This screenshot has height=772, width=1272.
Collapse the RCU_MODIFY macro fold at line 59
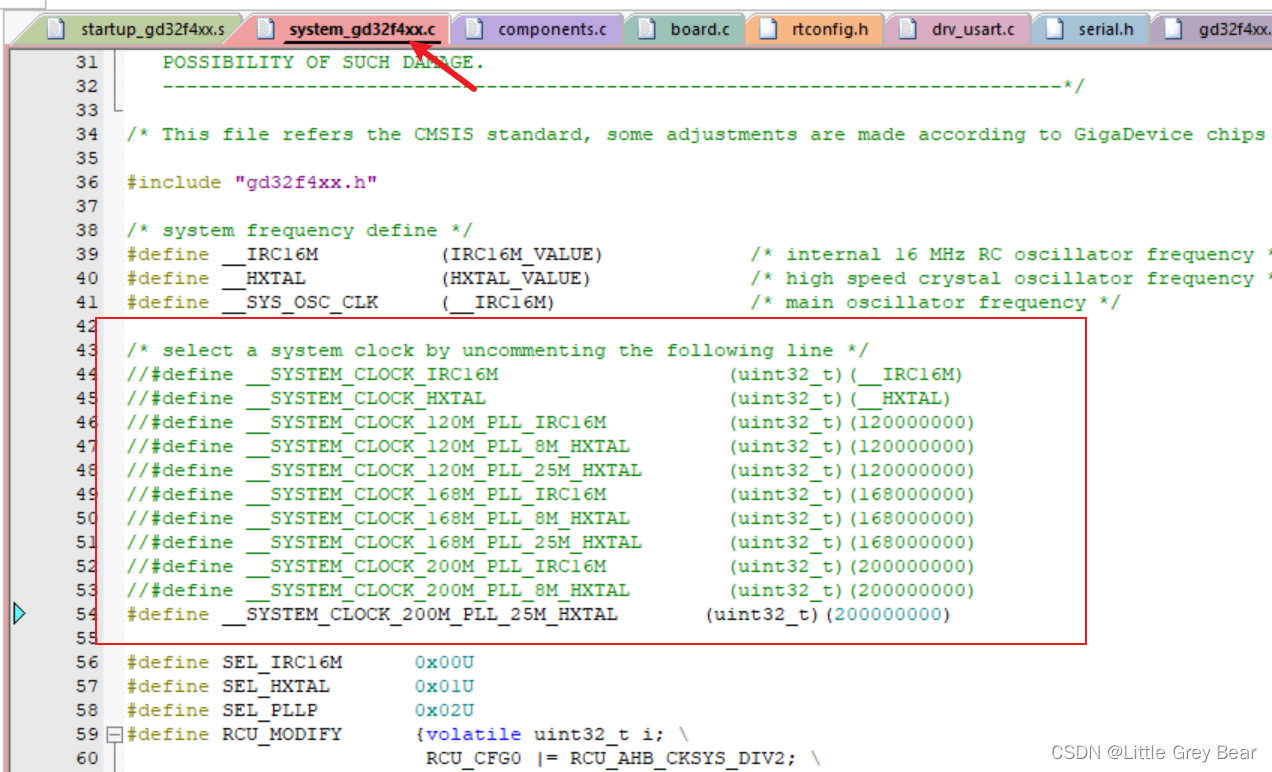(113, 734)
